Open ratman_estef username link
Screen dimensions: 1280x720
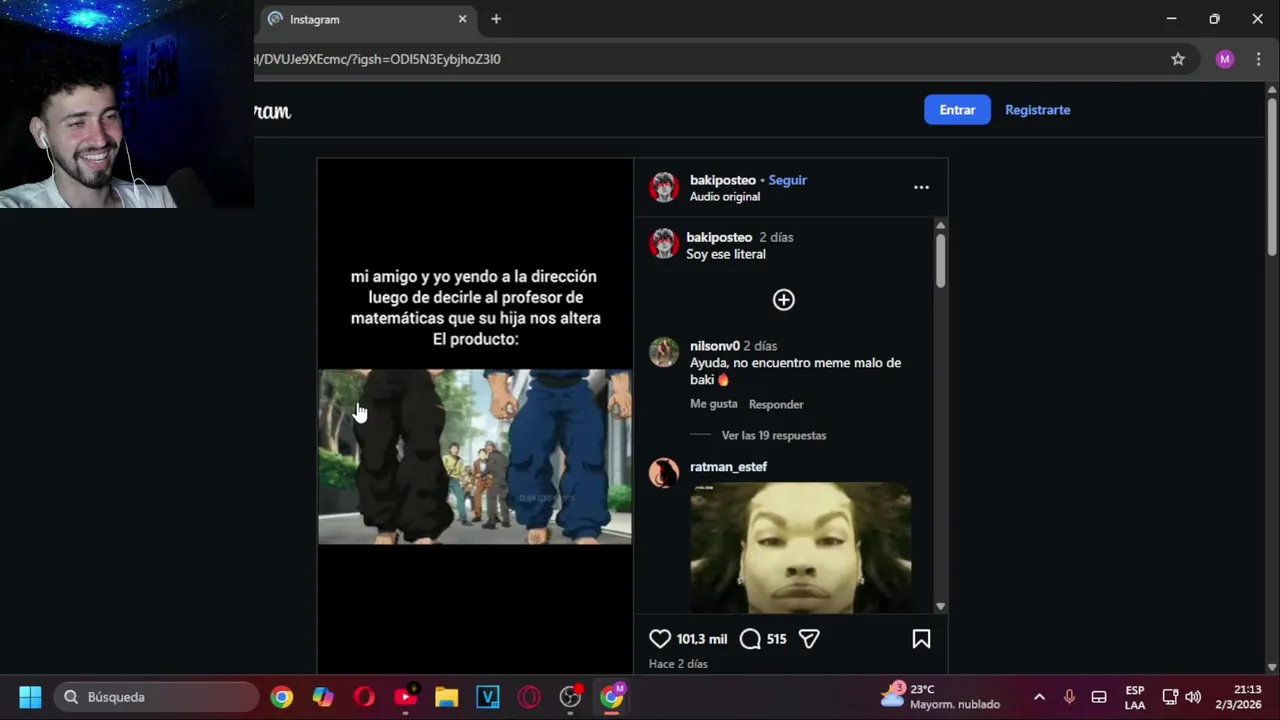tap(728, 467)
